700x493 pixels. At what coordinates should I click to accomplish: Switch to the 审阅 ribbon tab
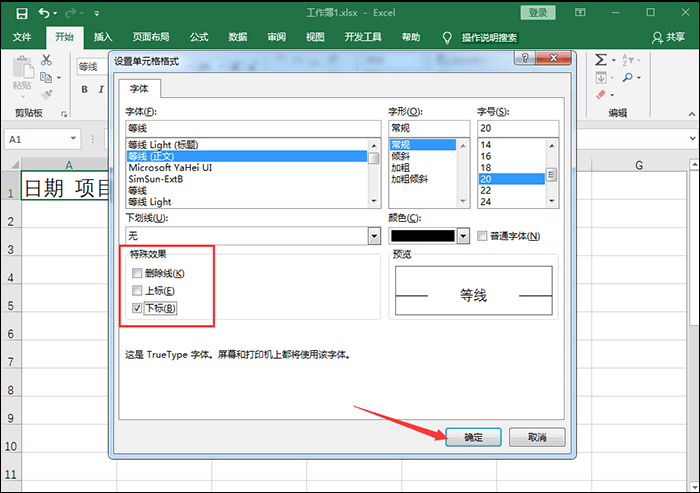tap(277, 37)
